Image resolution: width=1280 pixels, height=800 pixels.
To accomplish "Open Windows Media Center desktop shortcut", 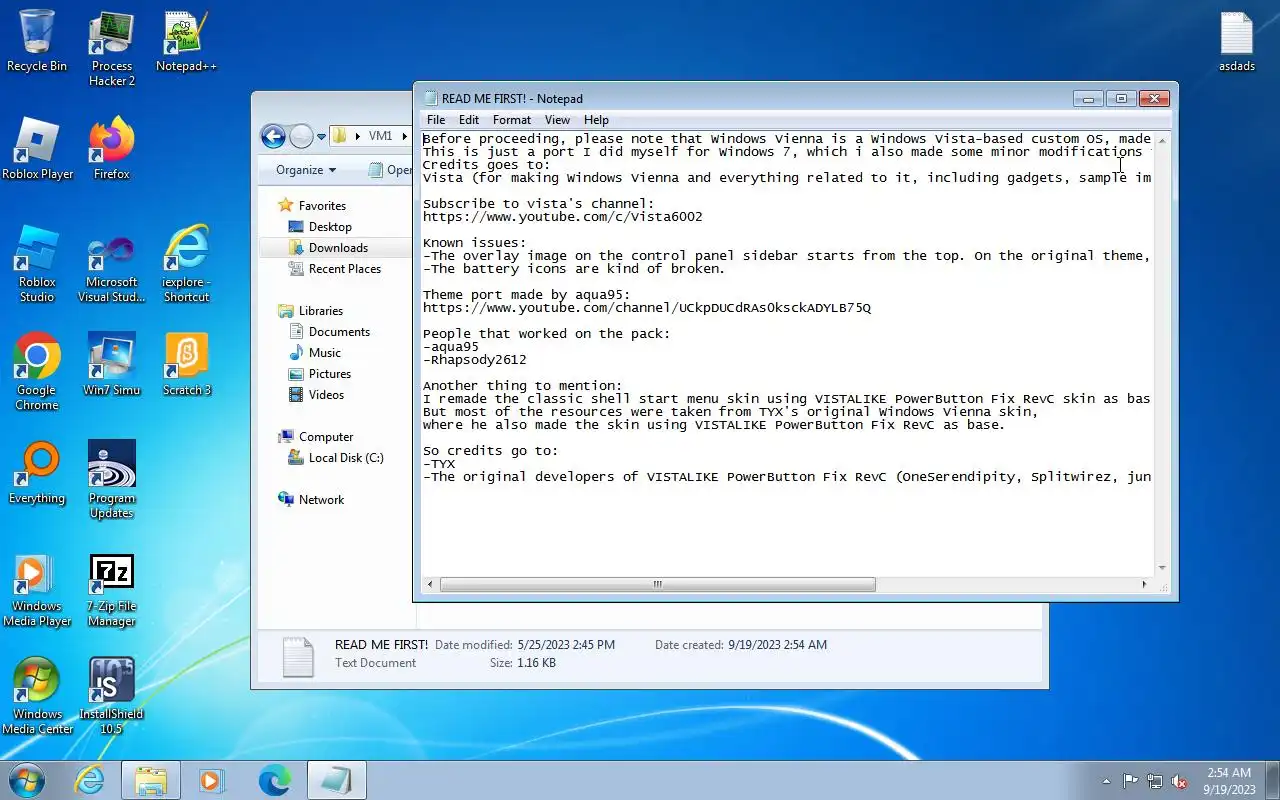I will click(x=37, y=697).
